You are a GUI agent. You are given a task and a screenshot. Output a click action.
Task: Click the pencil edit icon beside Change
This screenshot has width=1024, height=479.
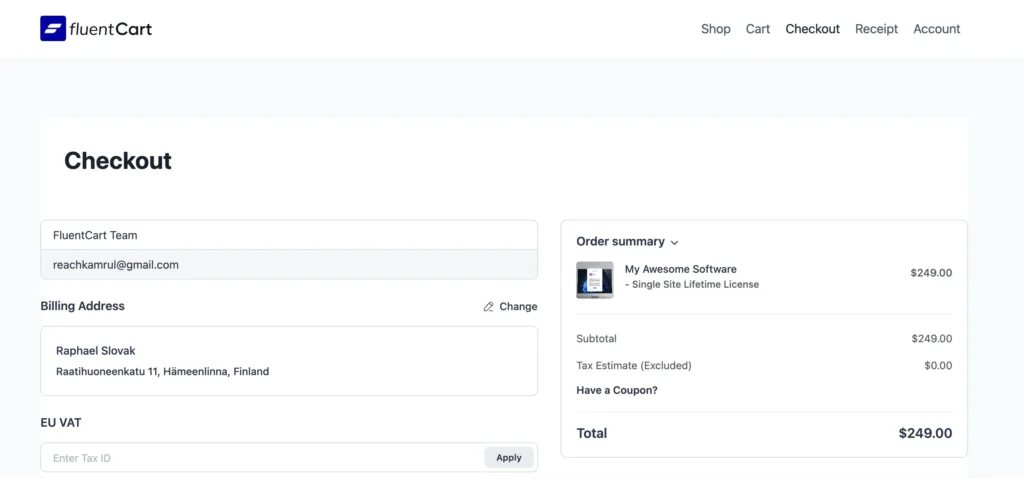pos(489,307)
